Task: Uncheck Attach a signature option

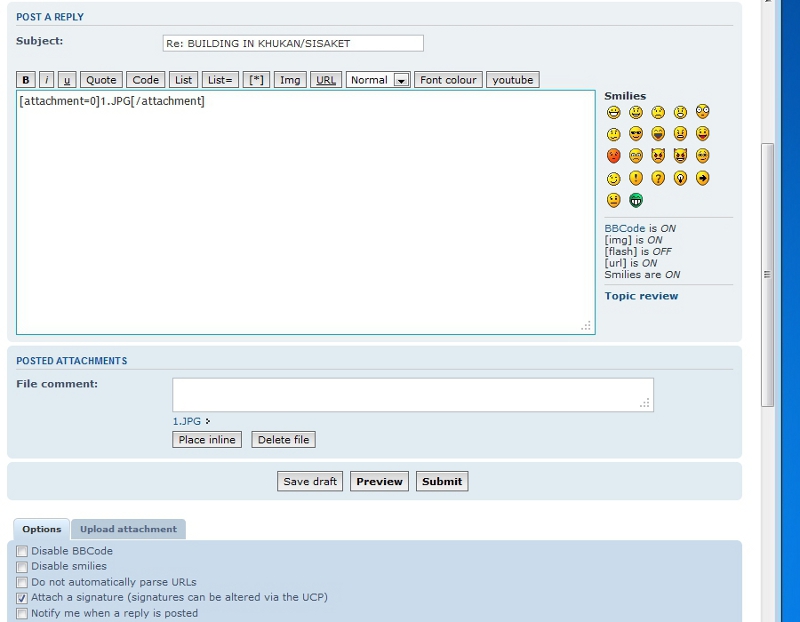Action: 22,598
